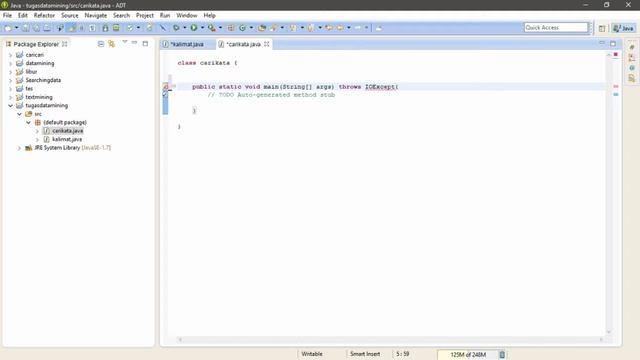The image size is (640, 360).
Task: Expand the JRE System Library node
Action: point(19,148)
